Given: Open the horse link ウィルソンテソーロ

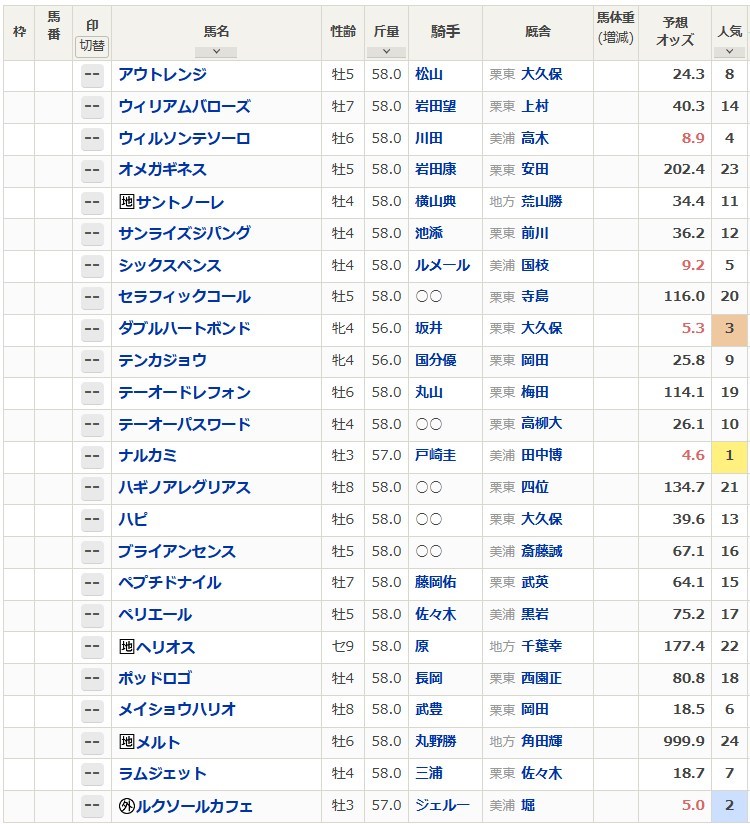Looking at the screenshot, I should [184, 138].
